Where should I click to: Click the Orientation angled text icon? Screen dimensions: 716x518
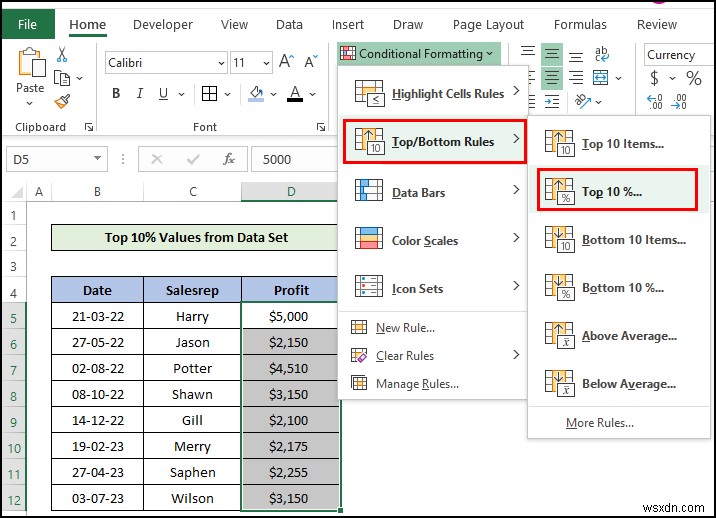[x=583, y=101]
